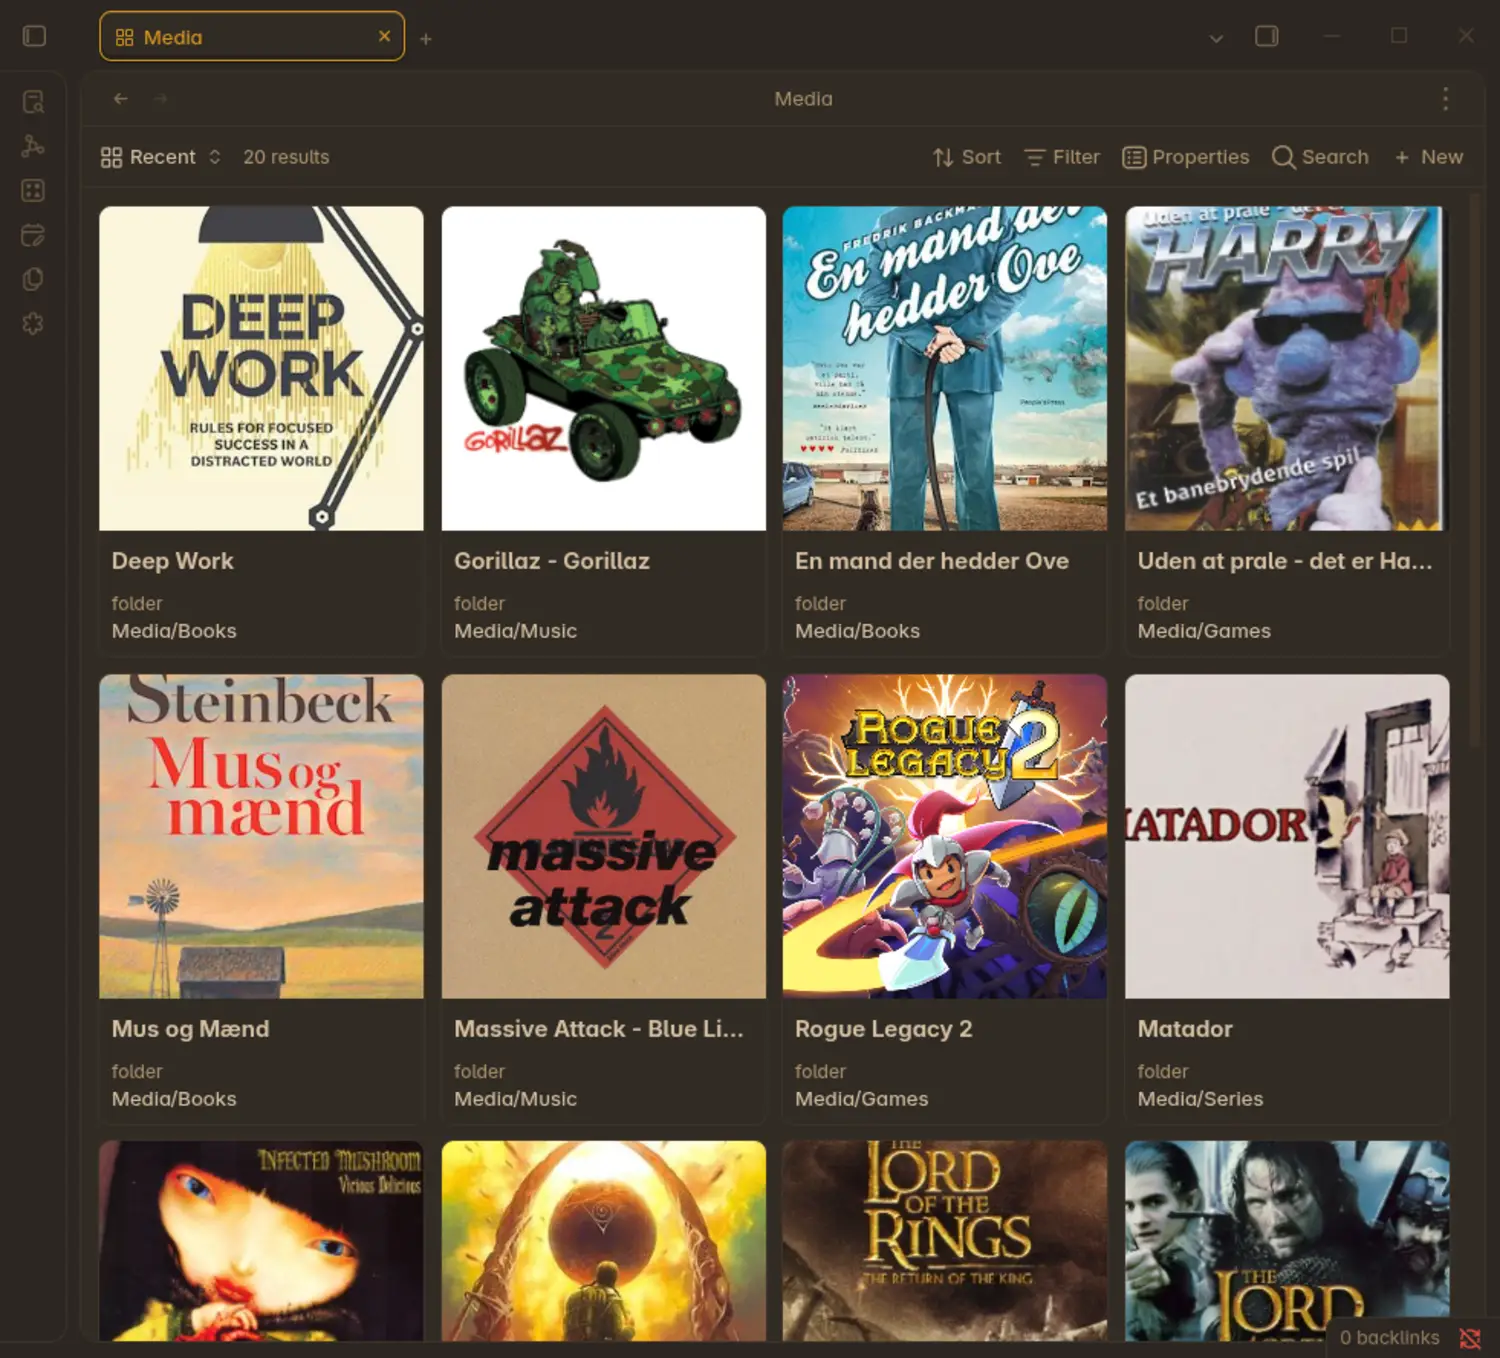The height and width of the screenshot is (1358, 1500).
Task: Open the Infected Mushroom album cover
Action: tap(261, 1241)
